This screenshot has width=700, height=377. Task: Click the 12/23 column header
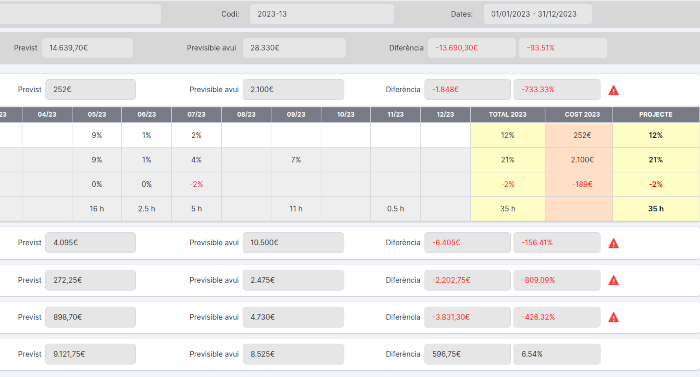[x=446, y=114]
